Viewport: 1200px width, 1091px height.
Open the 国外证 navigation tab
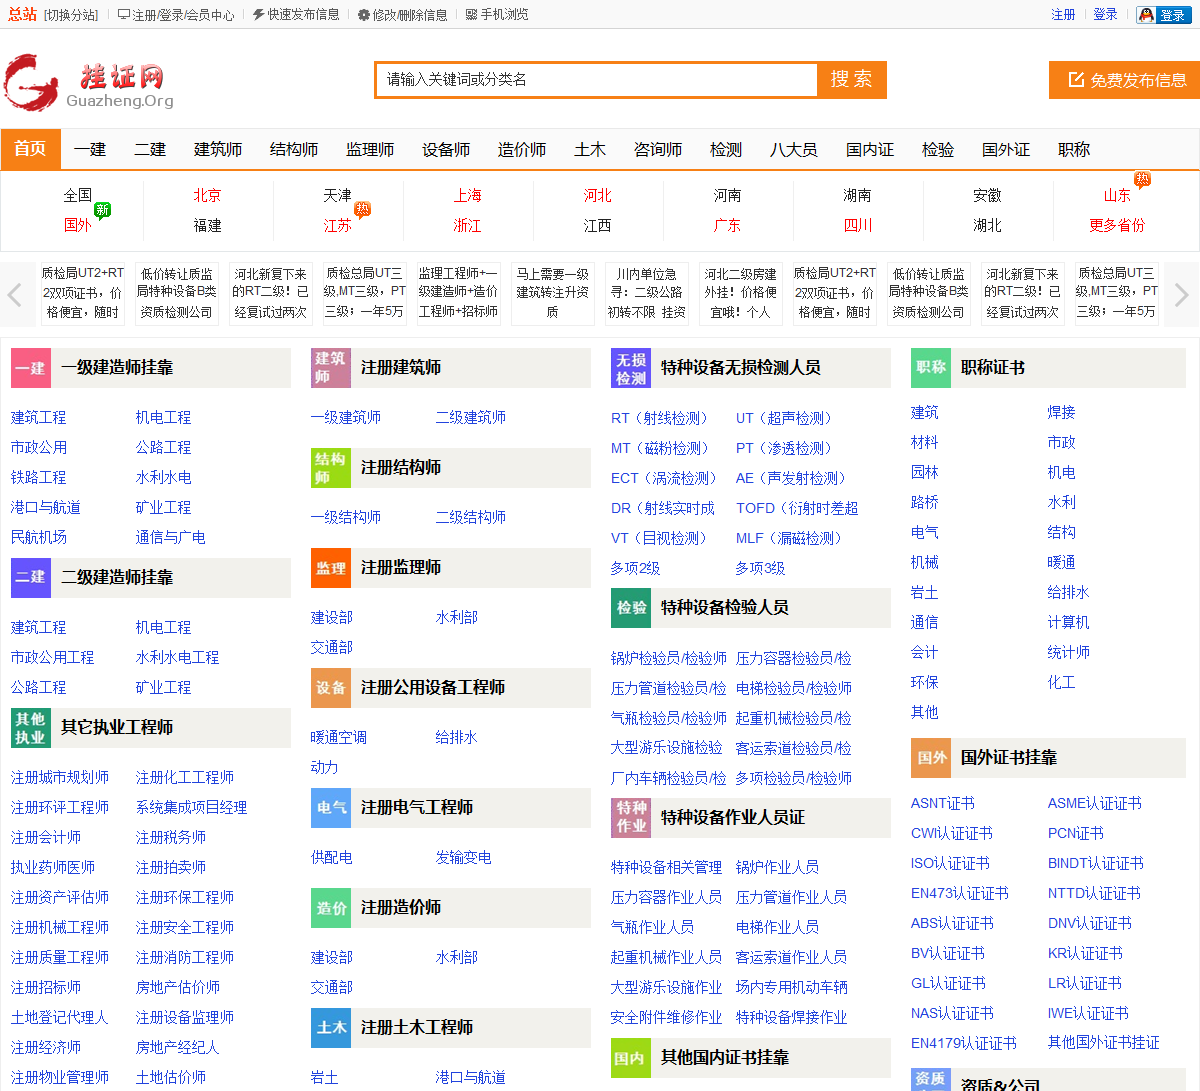click(1006, 150)
